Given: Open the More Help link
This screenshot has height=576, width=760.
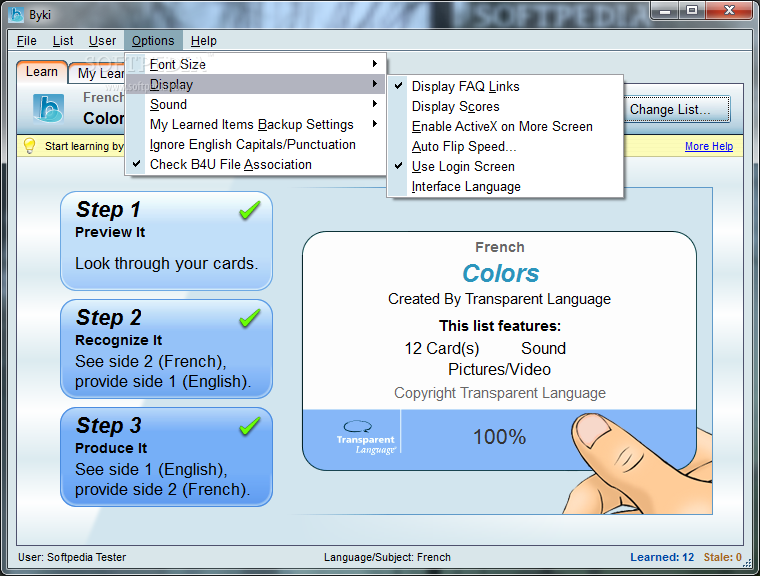Looking at the screenshot, I should pyautogui.click(x=709, y=146).
